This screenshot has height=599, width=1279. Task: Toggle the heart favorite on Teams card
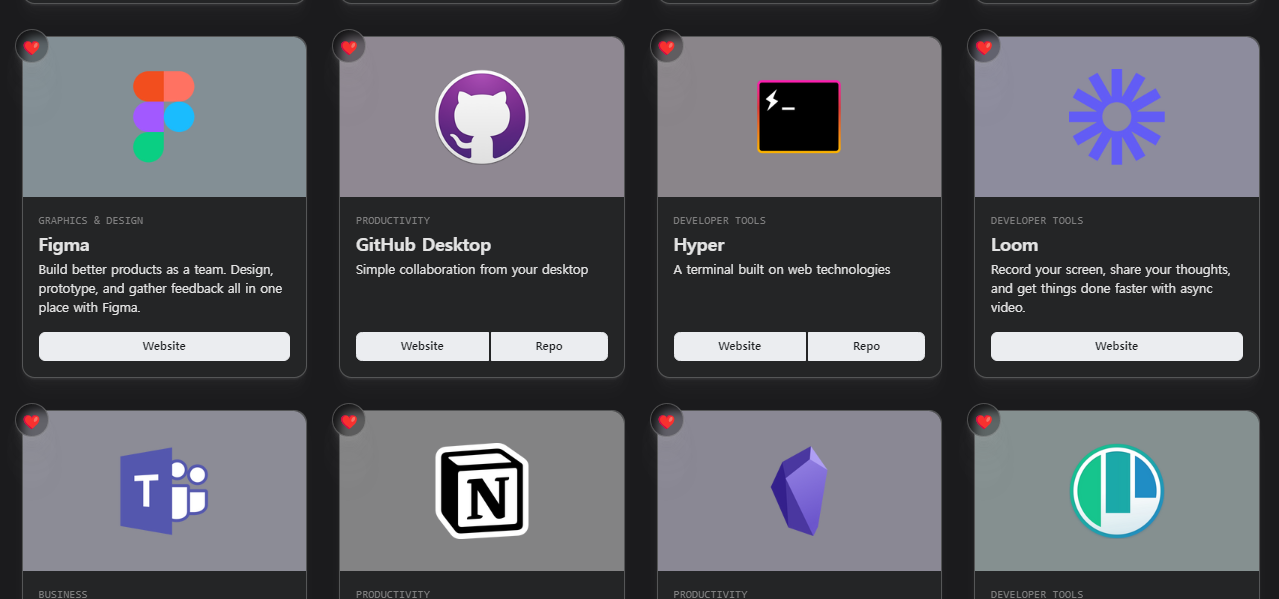(32, 420)
